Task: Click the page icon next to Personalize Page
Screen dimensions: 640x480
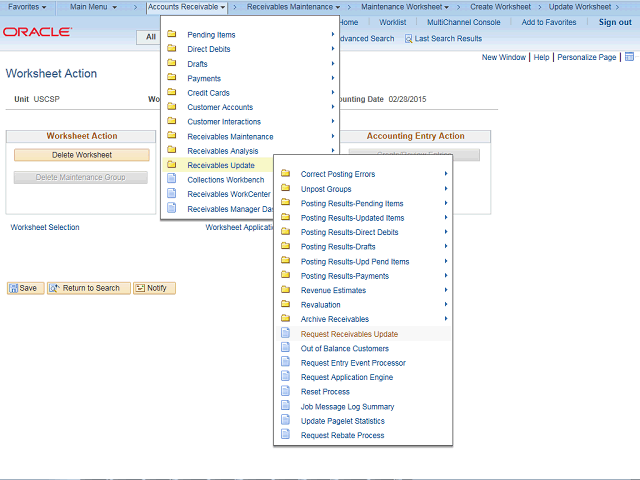Action: point(630,58)
